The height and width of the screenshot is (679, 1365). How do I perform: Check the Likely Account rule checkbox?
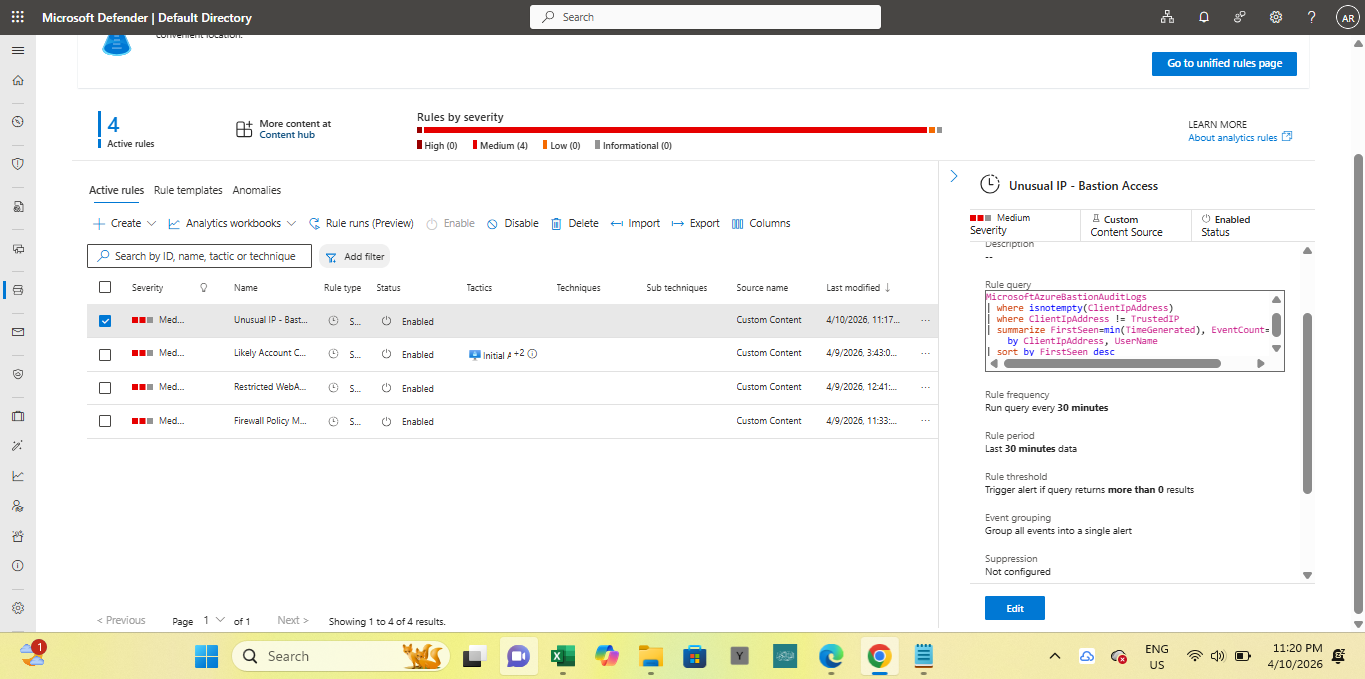[105, 354]
